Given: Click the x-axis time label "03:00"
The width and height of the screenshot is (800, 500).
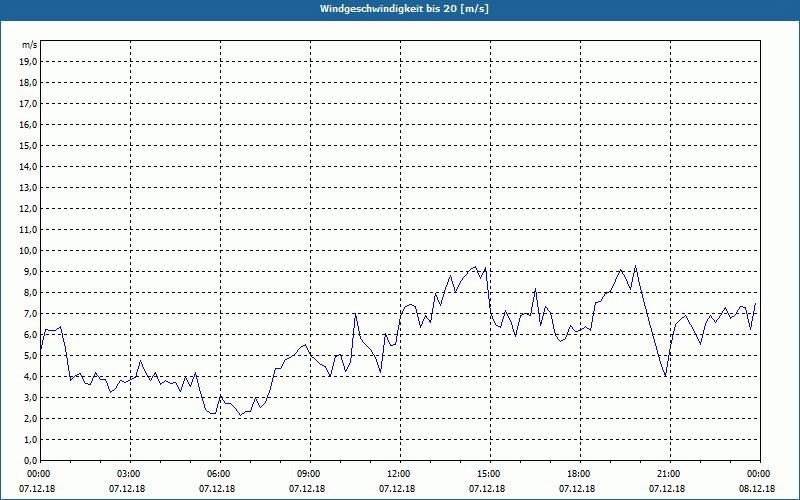Looking at the screenshot, I should pos(129,474).
